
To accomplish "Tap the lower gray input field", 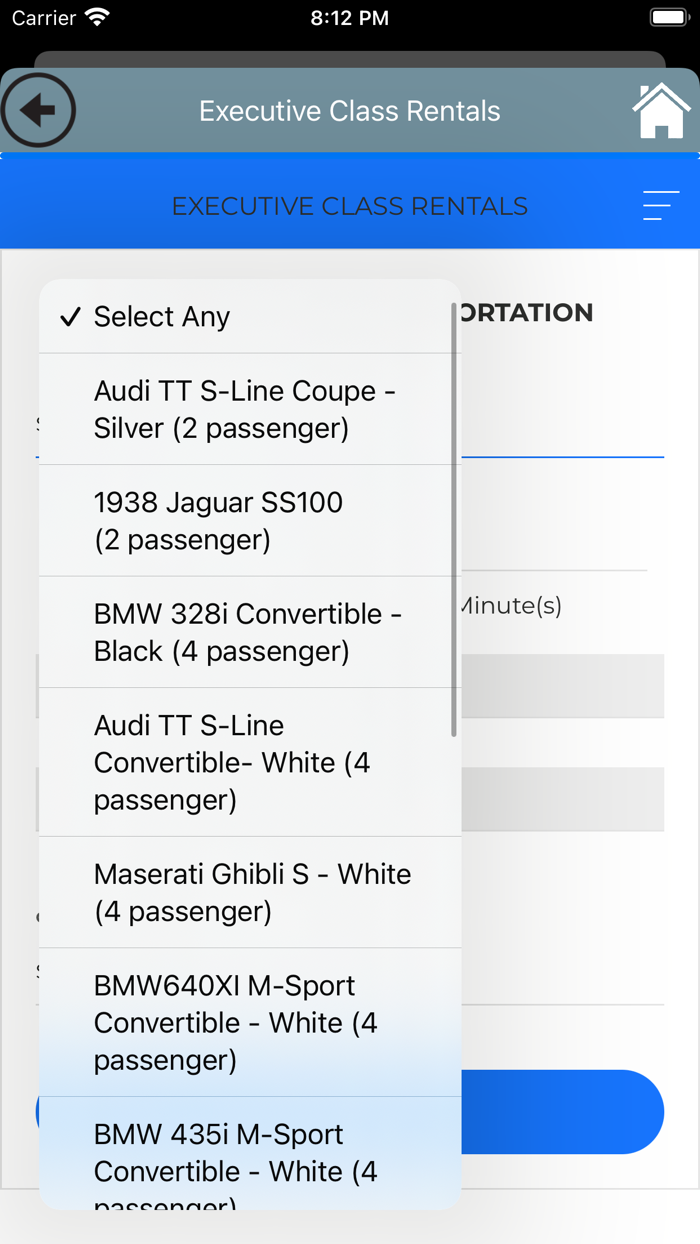I will [x=560, y=799].
